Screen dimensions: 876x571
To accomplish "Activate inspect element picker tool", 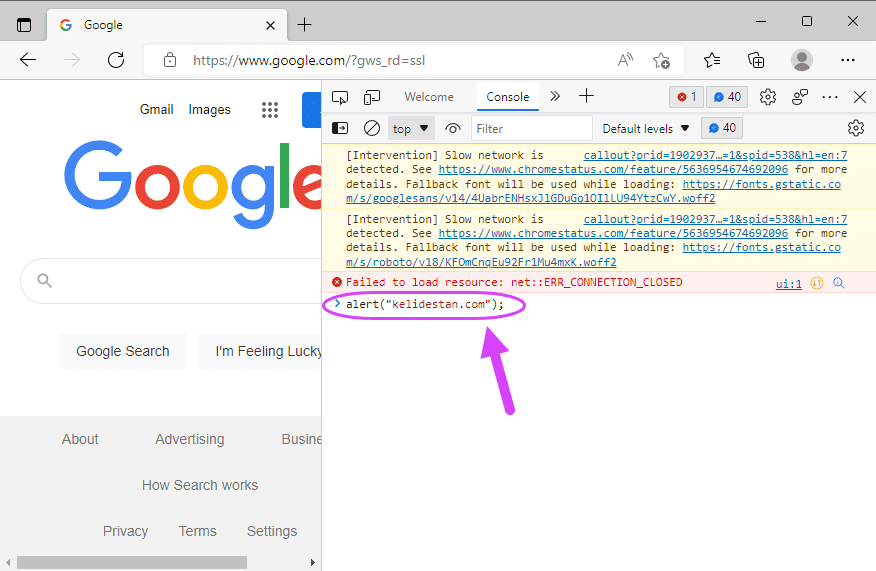I will (340, 97).
